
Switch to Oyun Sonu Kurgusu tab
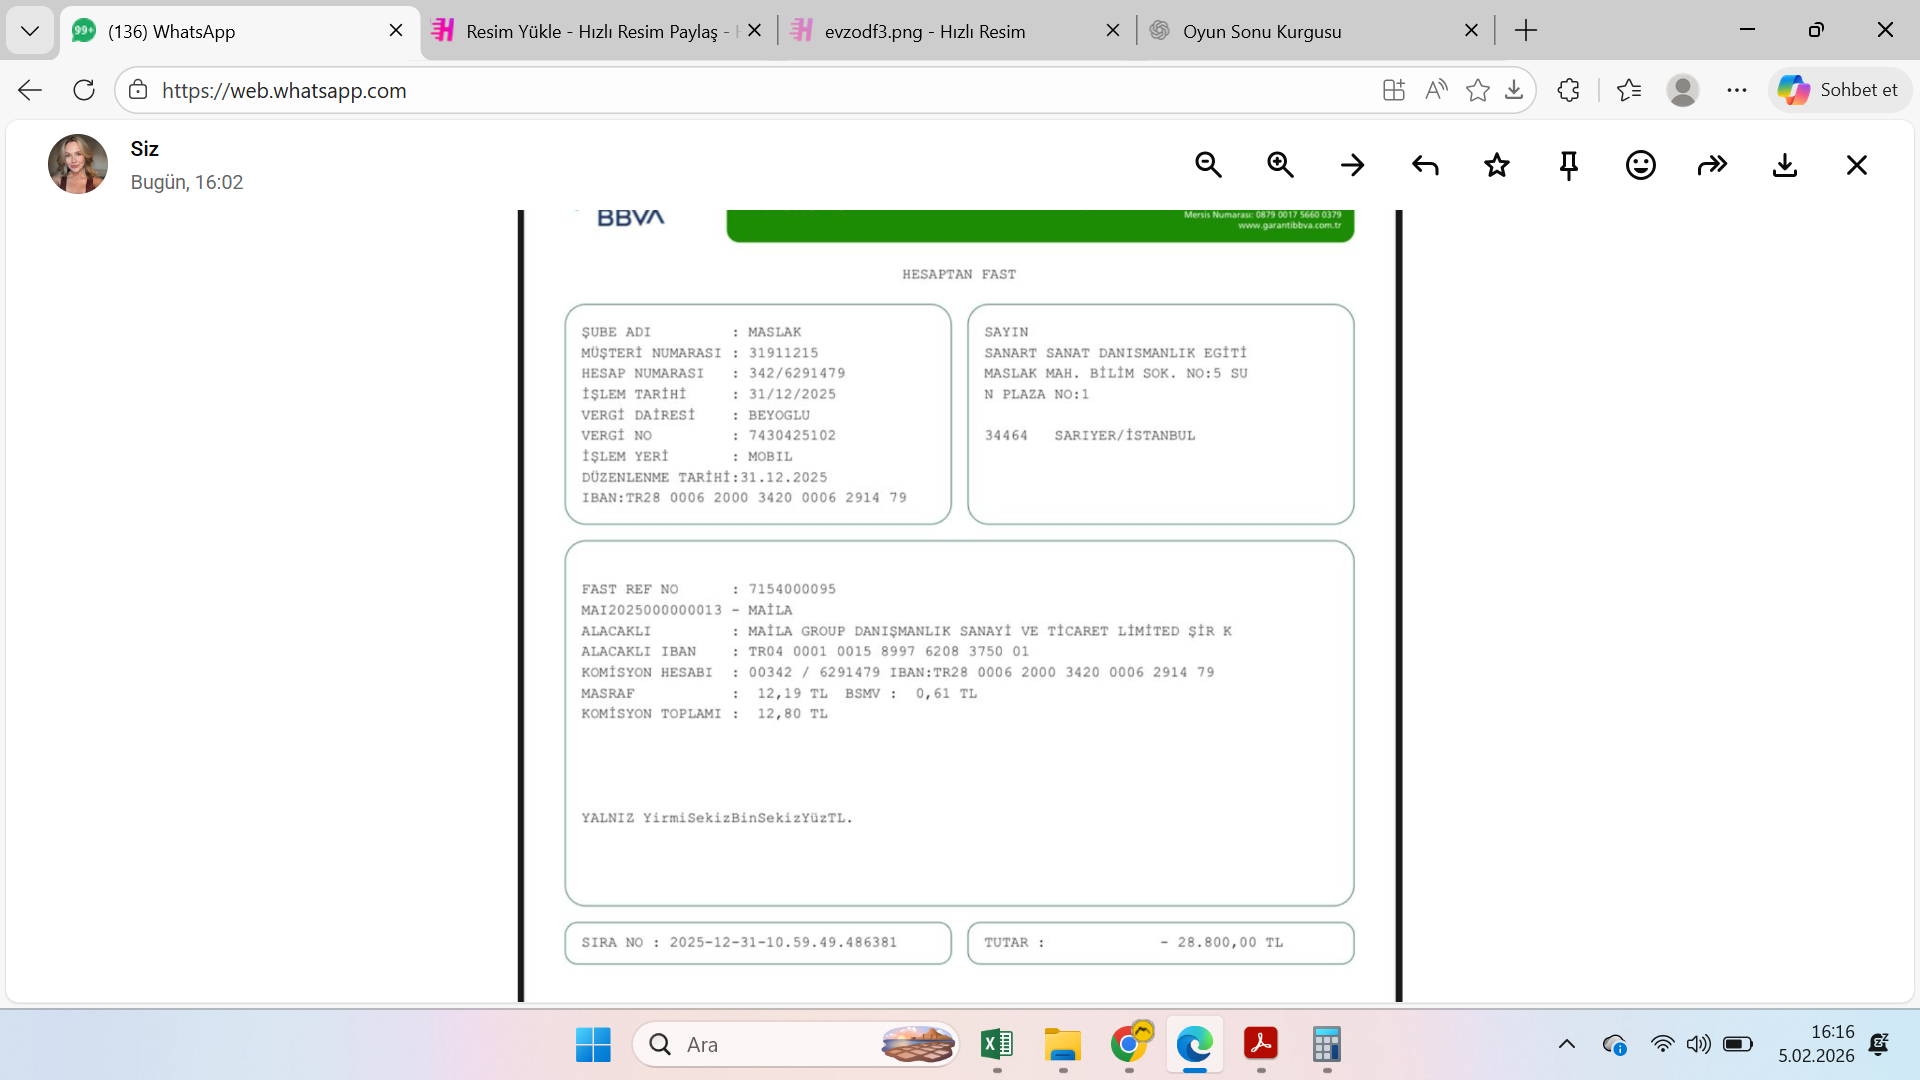click(x=1314, y=31)
